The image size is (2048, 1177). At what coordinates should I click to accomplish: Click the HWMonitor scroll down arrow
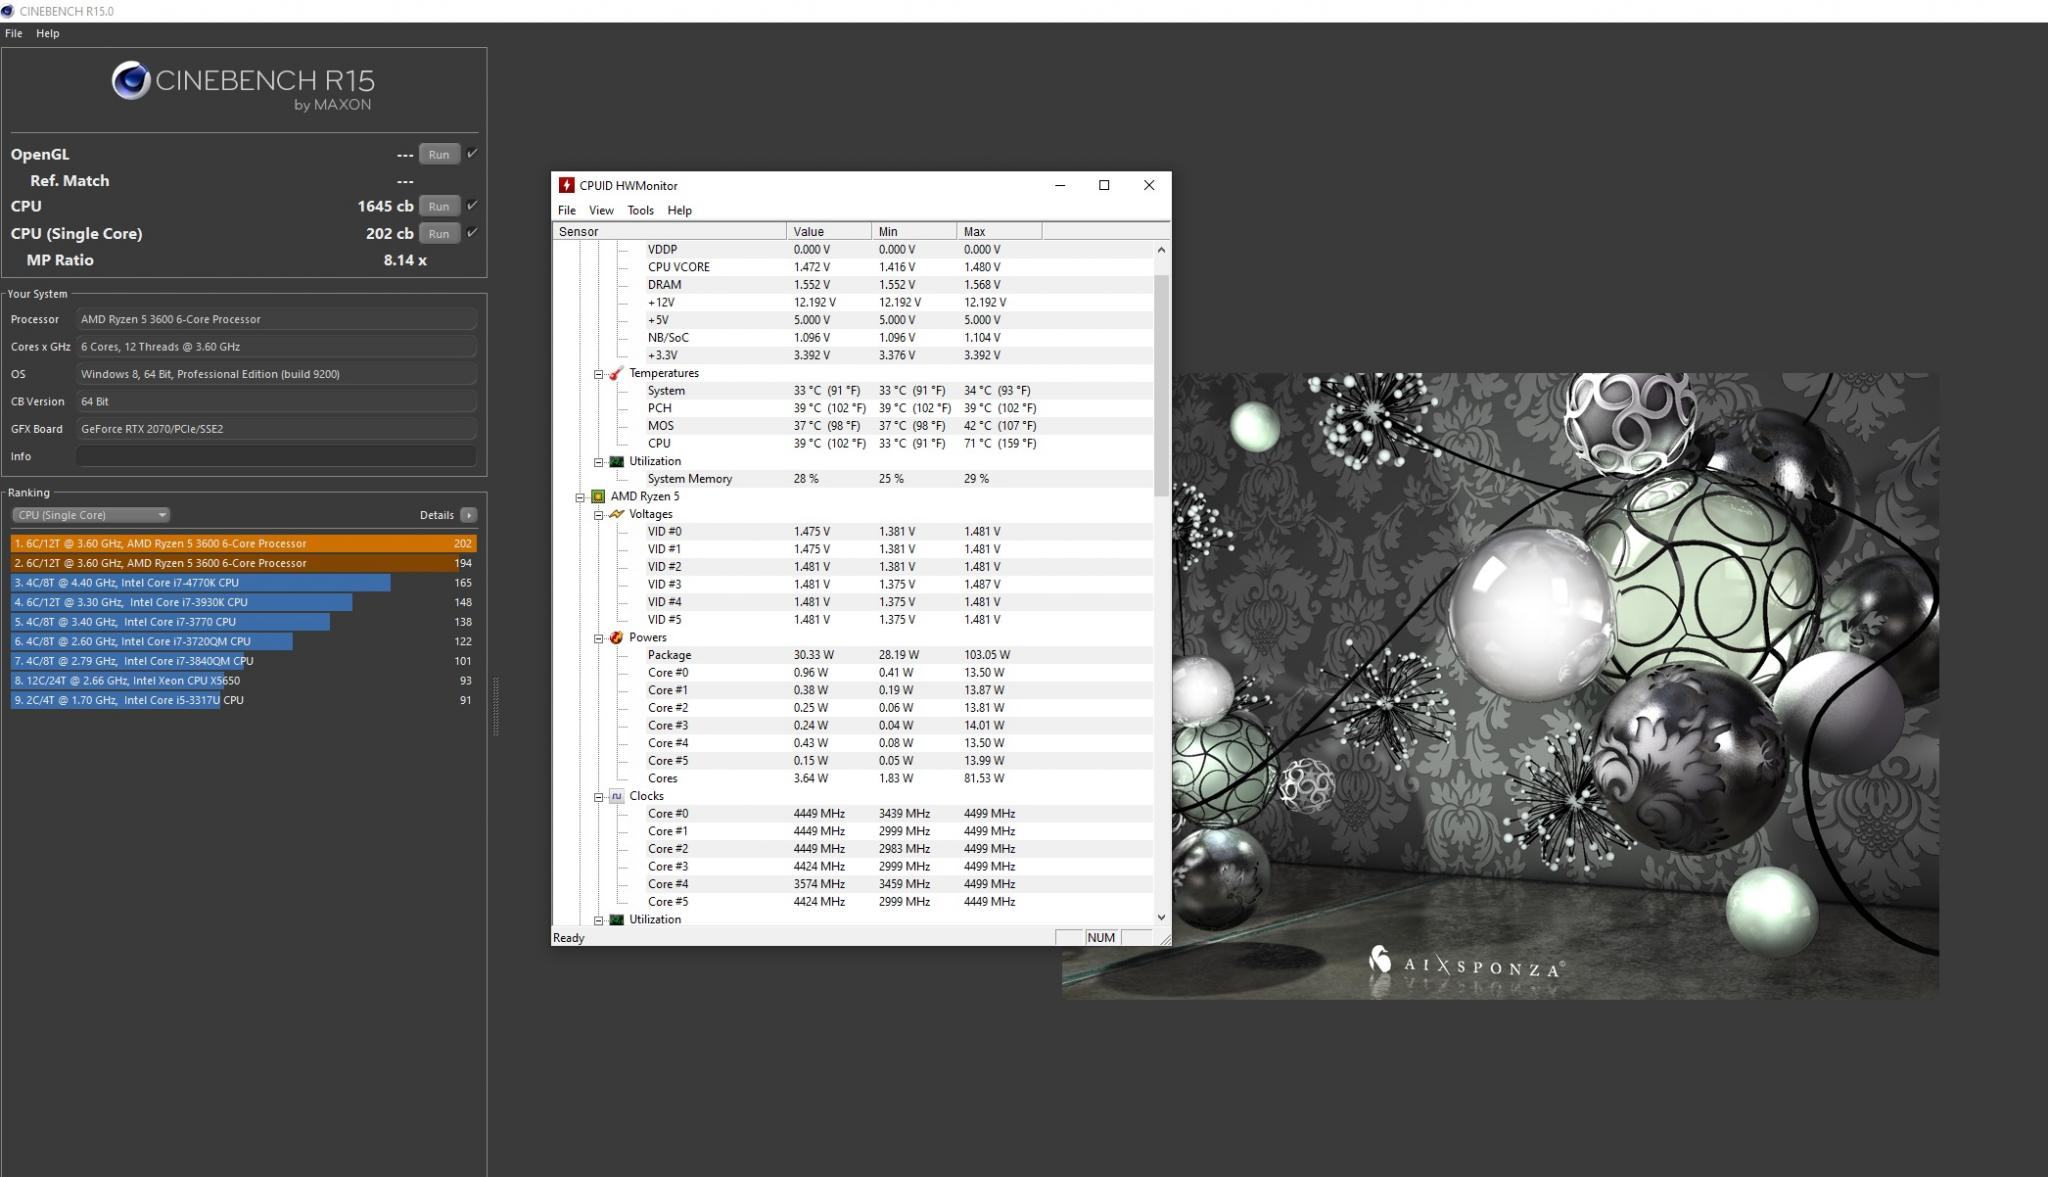click(x=1161, y=917)
